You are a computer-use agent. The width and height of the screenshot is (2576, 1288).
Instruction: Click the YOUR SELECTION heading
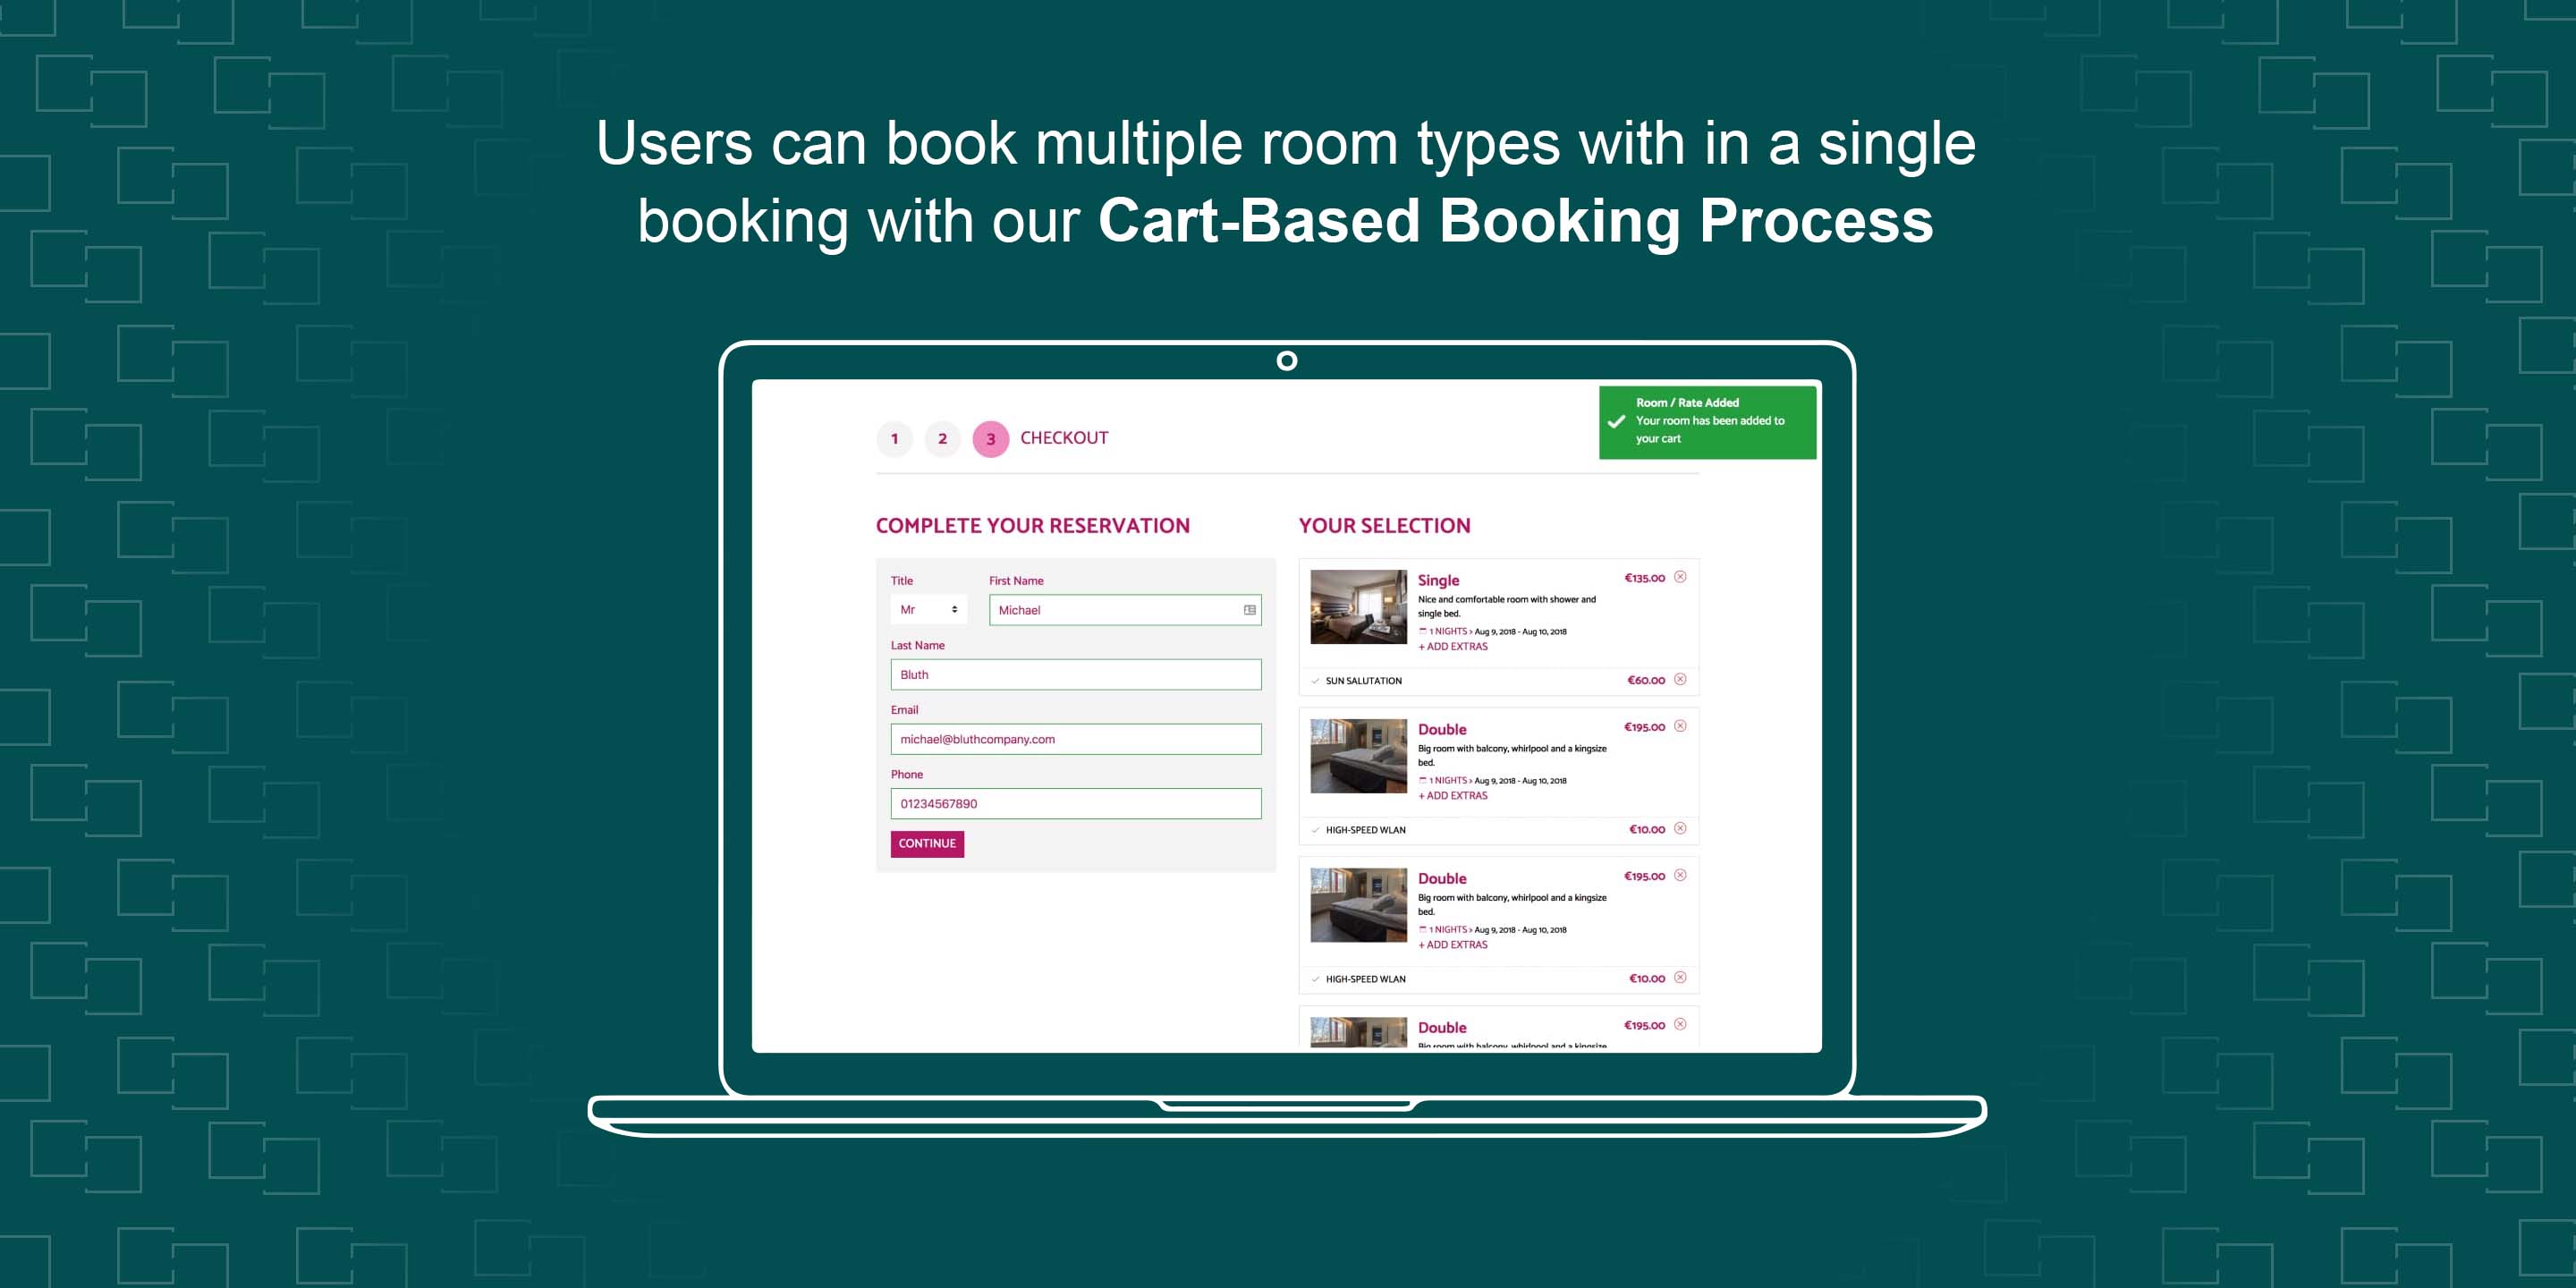1384,526
